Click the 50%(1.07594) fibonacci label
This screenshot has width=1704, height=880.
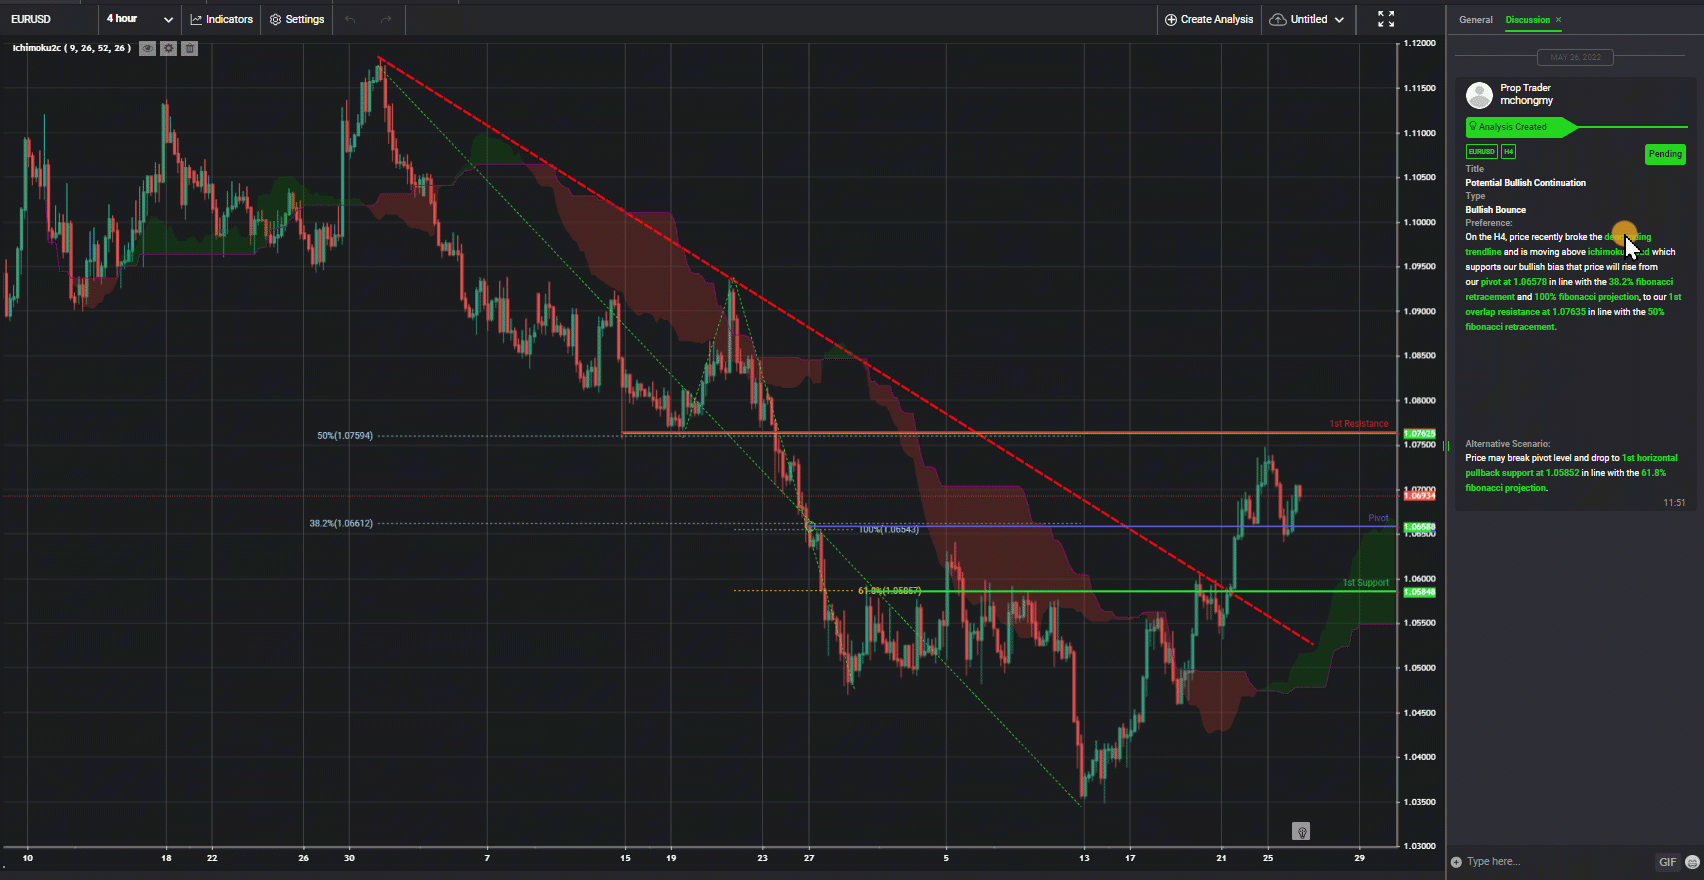345,436
